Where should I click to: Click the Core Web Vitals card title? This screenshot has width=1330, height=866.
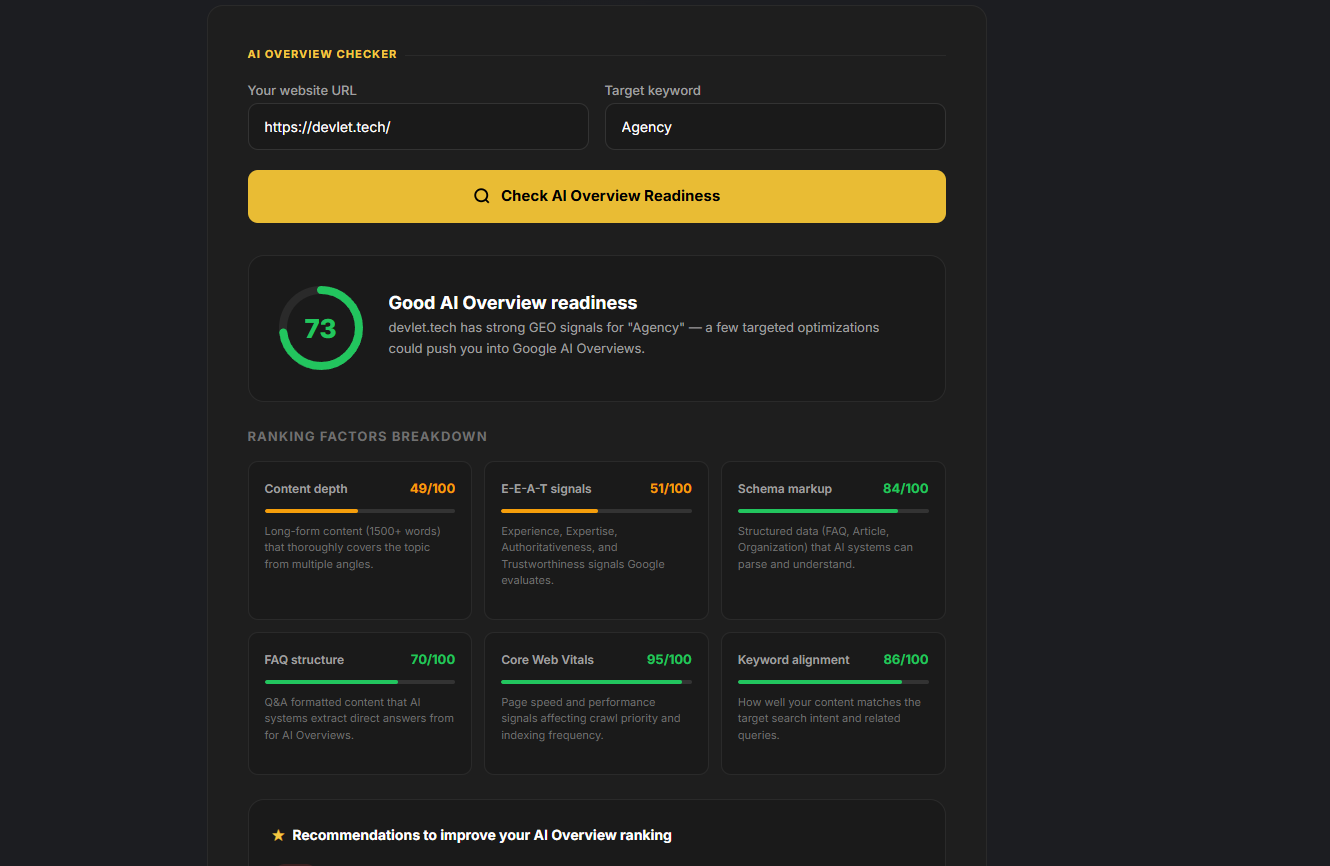click(547, 660)
